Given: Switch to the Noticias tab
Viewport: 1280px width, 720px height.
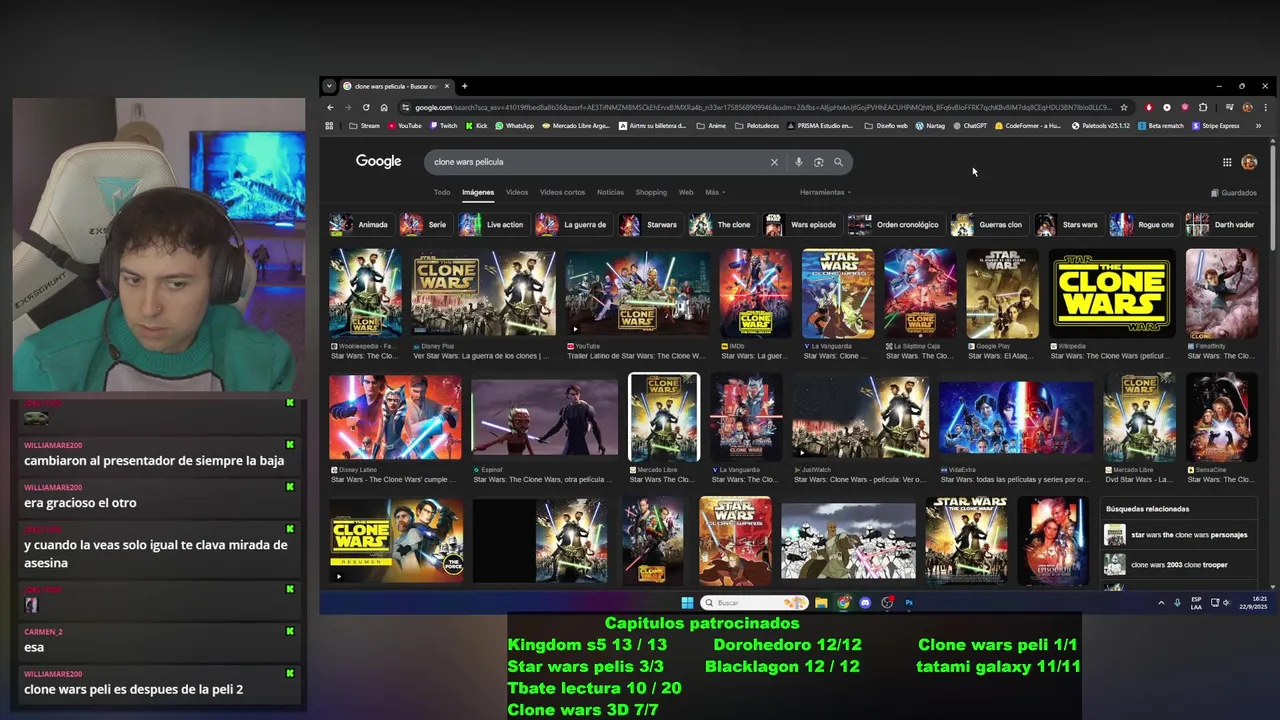Looking at the screenshot, I should [x=610, y=192].
